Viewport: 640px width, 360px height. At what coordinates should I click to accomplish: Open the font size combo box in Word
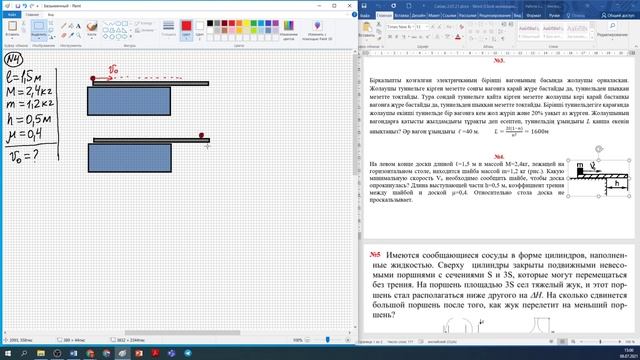coord(421,27)
